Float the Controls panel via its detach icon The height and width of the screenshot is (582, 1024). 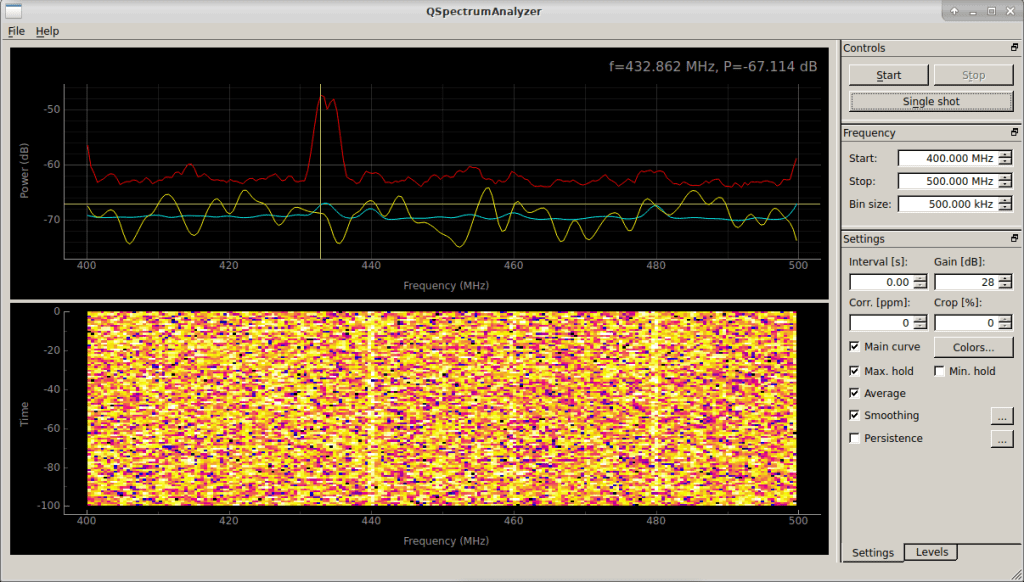pos(1013,47)
